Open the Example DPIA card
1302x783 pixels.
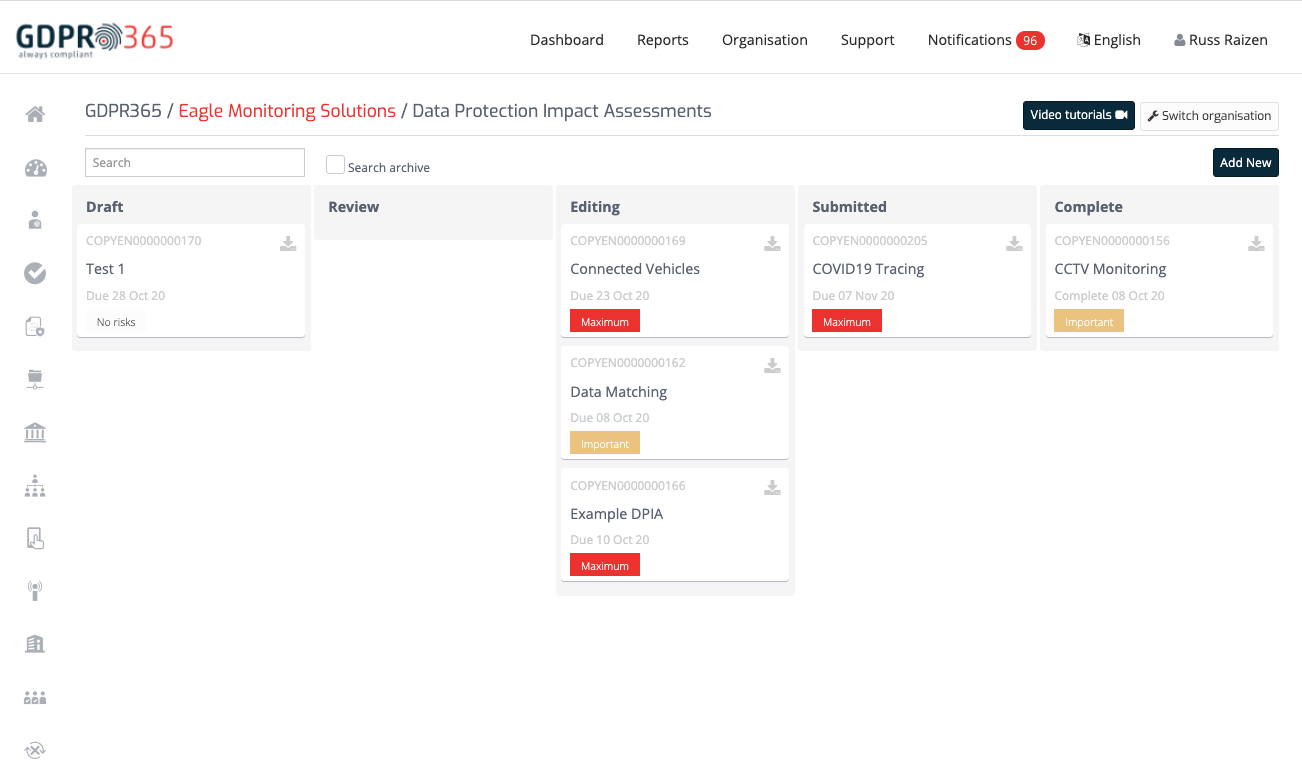(675, 525)
